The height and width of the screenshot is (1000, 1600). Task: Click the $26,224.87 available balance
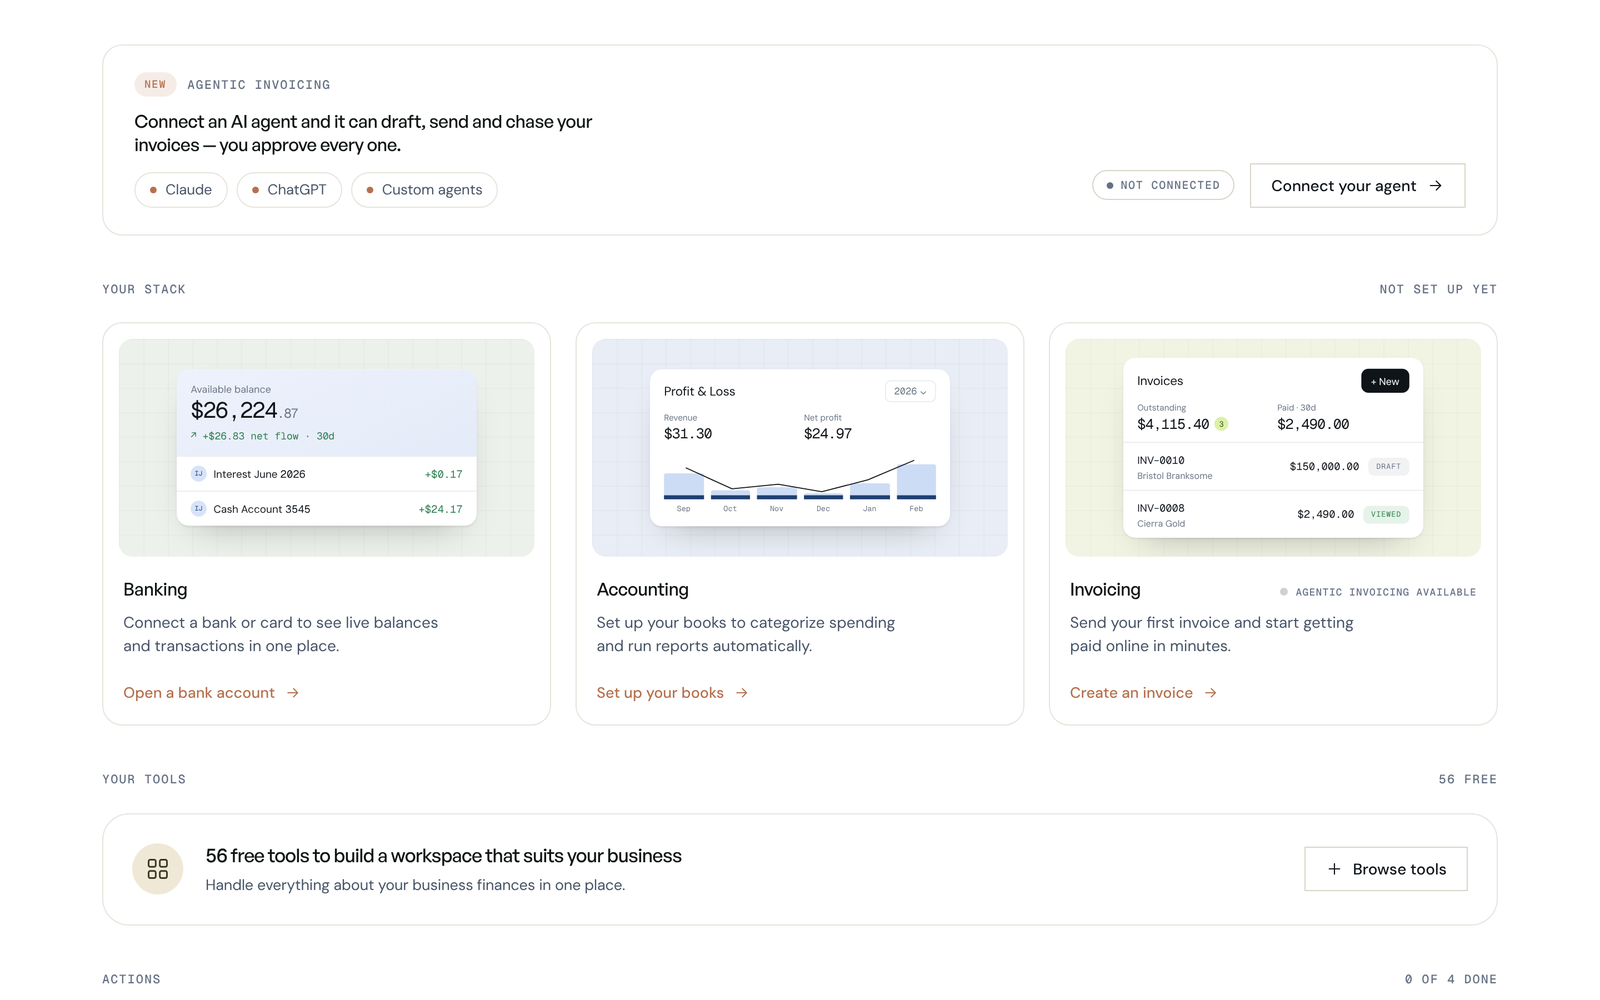click(x=244, y=411)
